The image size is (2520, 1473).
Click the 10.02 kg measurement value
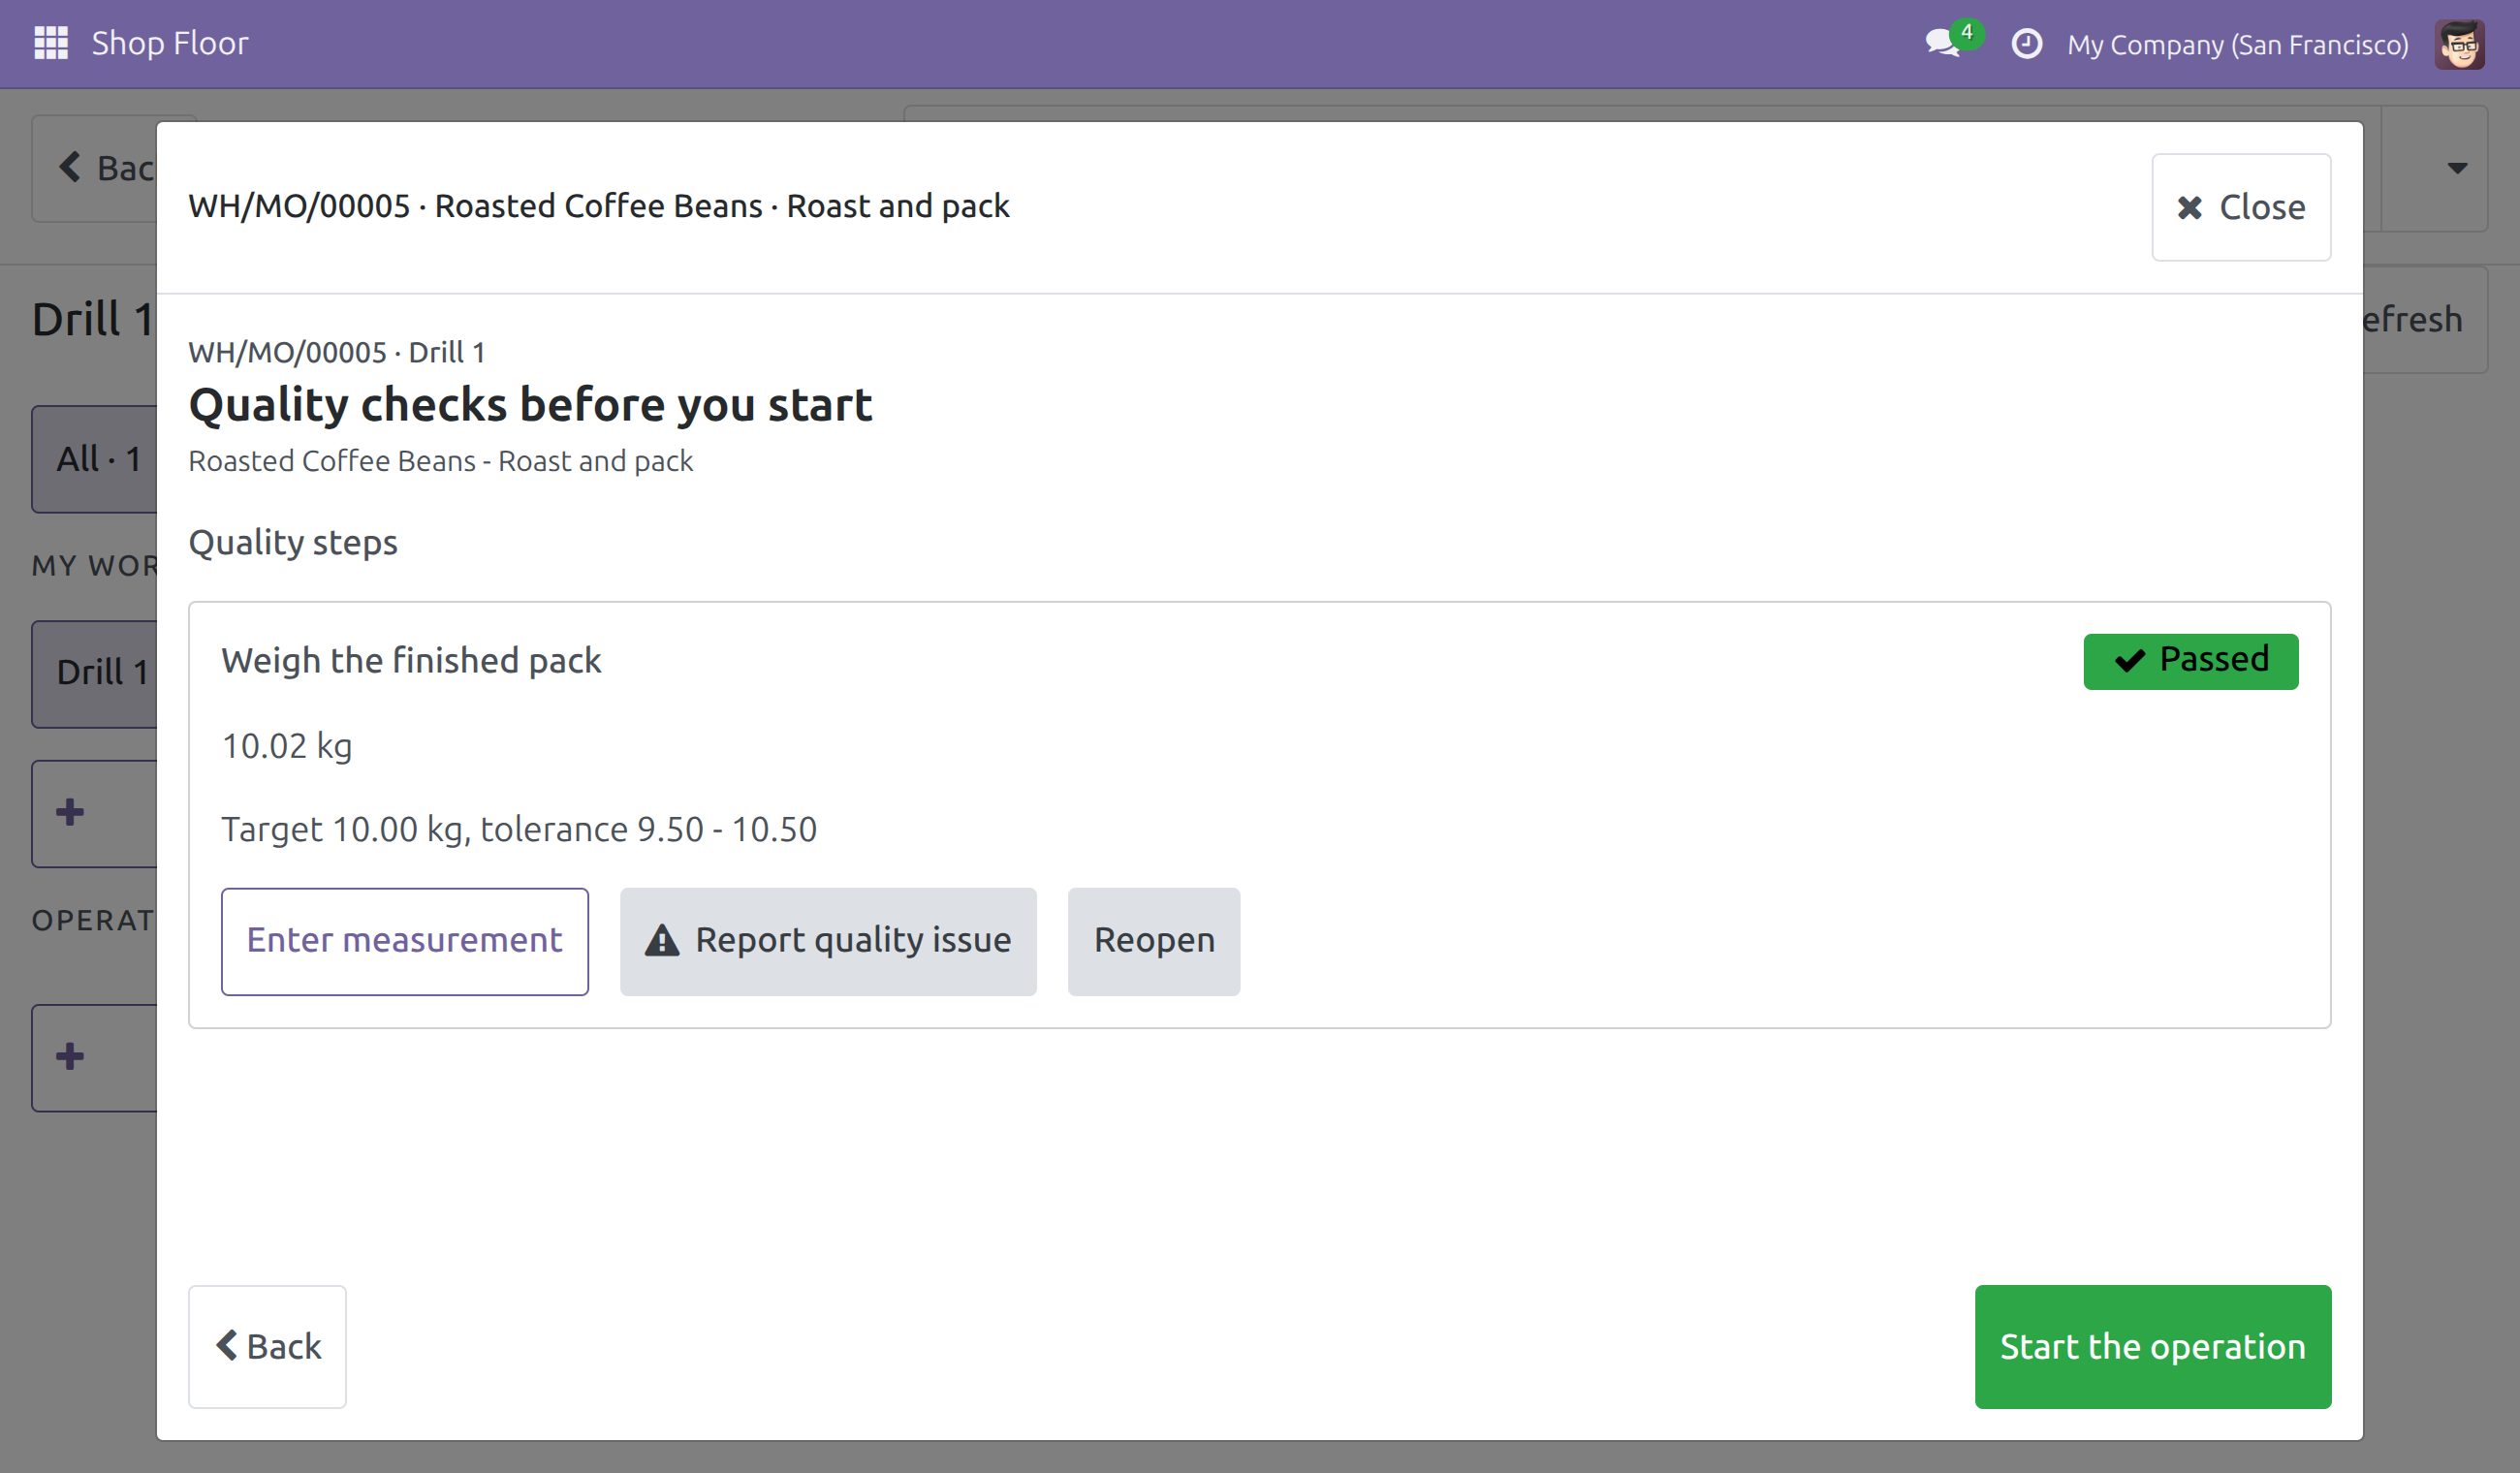pyautogui.click(x=287, y=746)
